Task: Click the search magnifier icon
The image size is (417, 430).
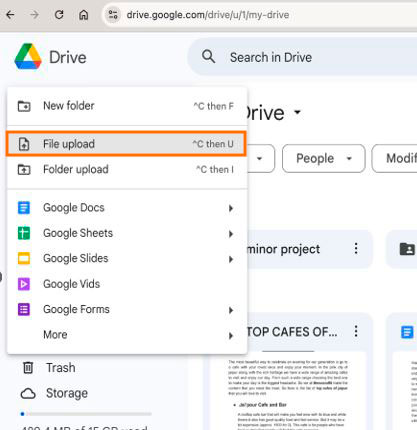Action: click(x=209, y=57)
